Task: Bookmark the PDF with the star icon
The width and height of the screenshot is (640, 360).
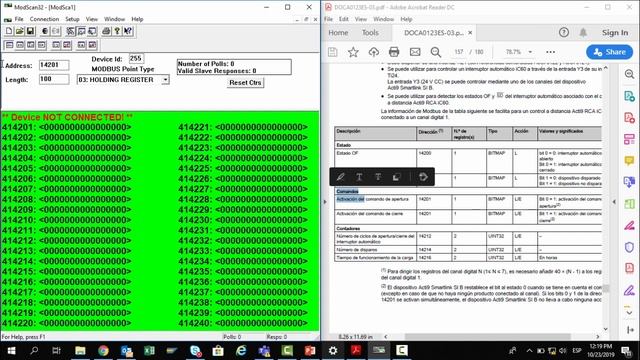Action: 353,52
